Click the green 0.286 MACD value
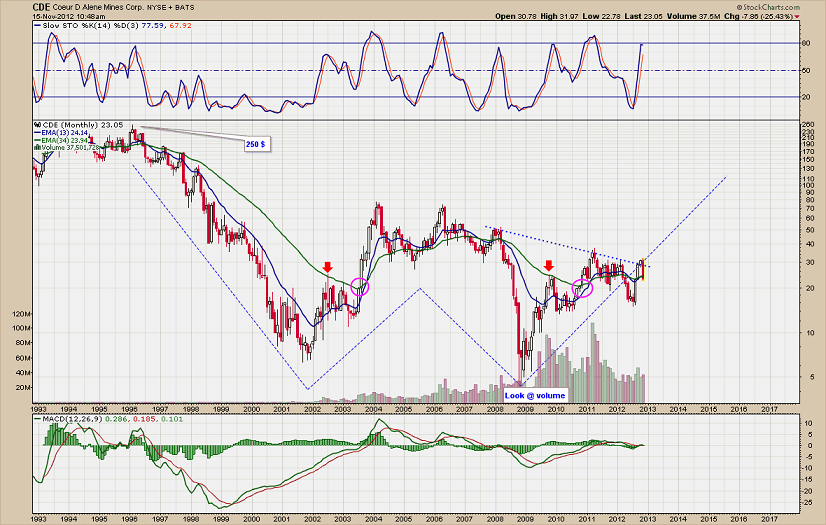Screen dimensions: 826x525 [116, 419]
